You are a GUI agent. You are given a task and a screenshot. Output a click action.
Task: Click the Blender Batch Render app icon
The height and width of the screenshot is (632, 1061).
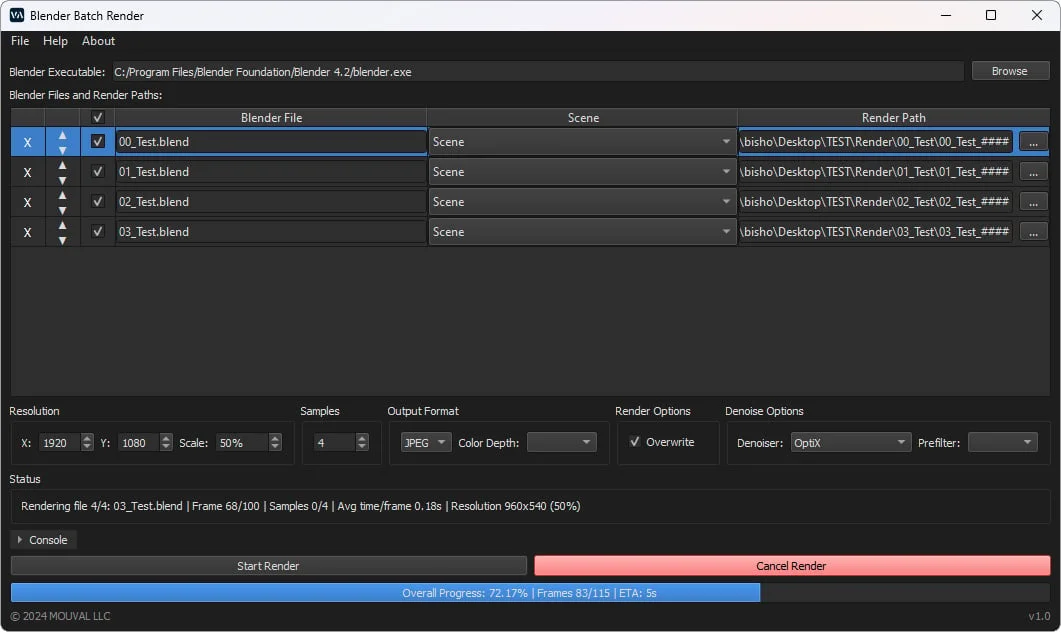click(16, 15)
